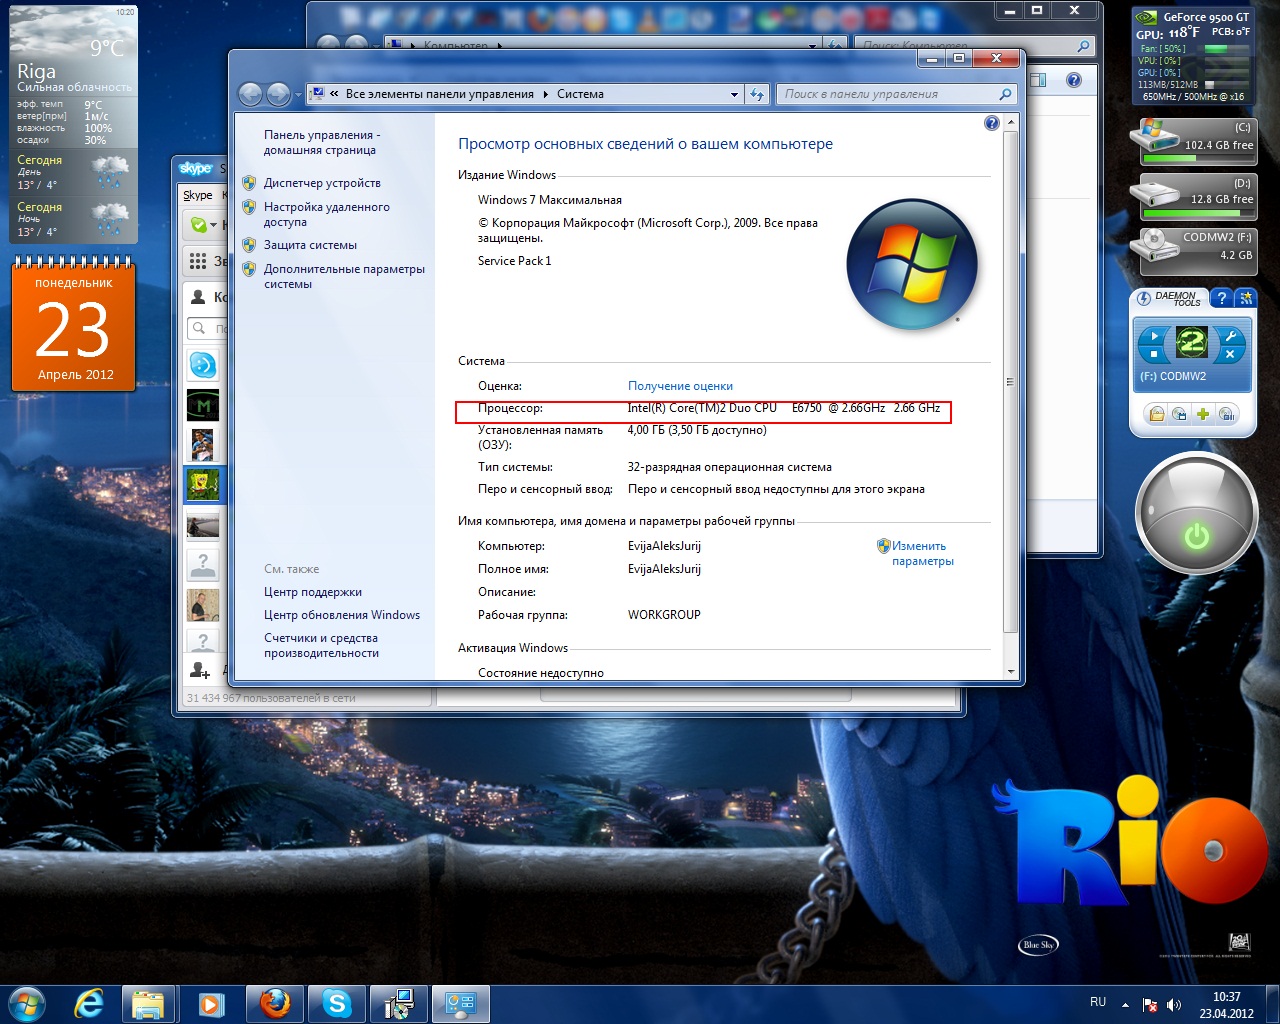Click help icon in background Computer window
This screenshot has width=1280, height=1024.
coord(1074,81)
